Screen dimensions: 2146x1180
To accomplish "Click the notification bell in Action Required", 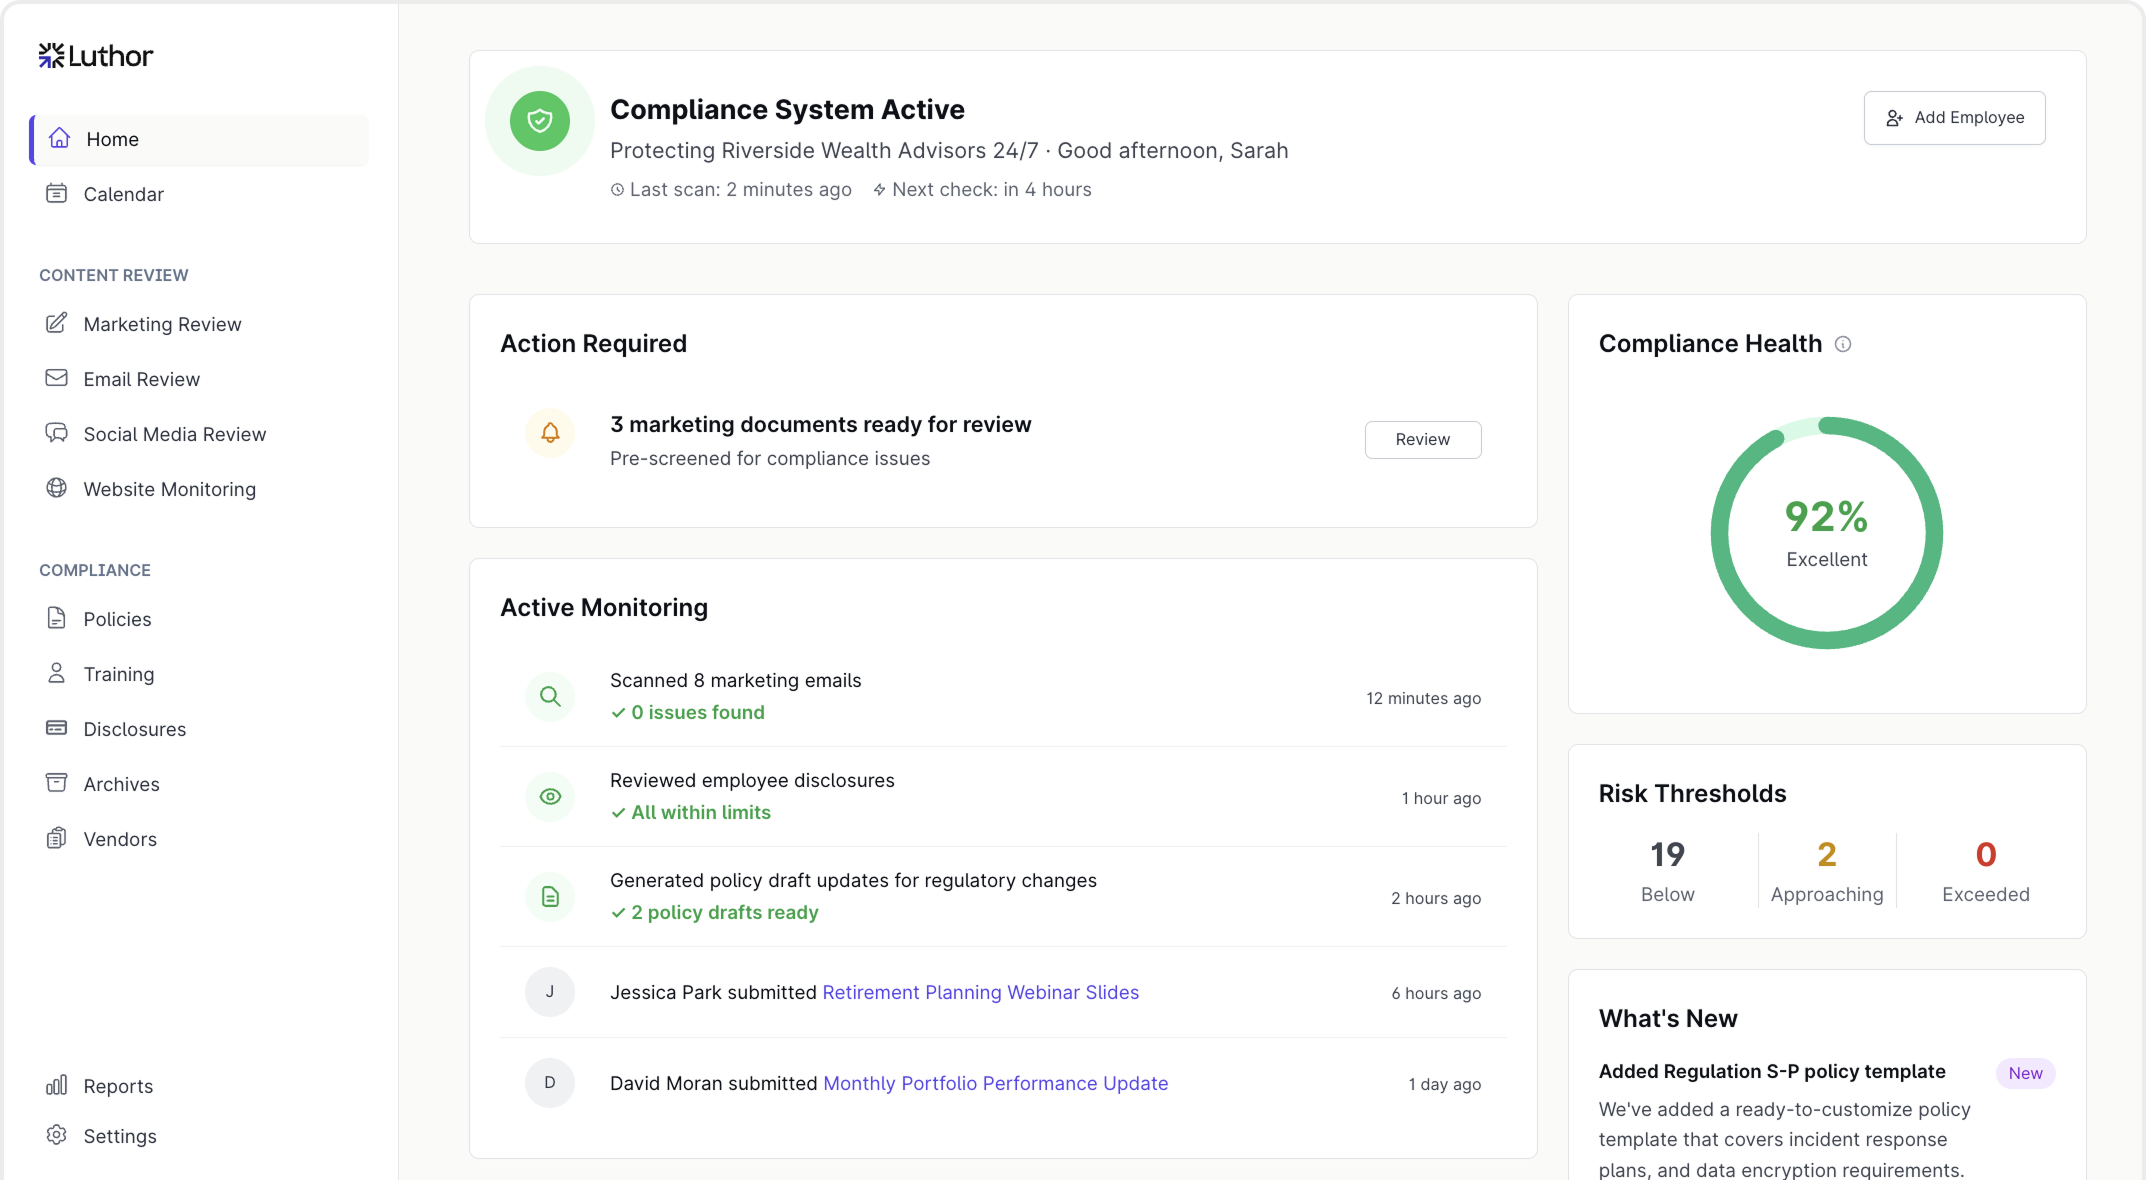I will point(550,433).
